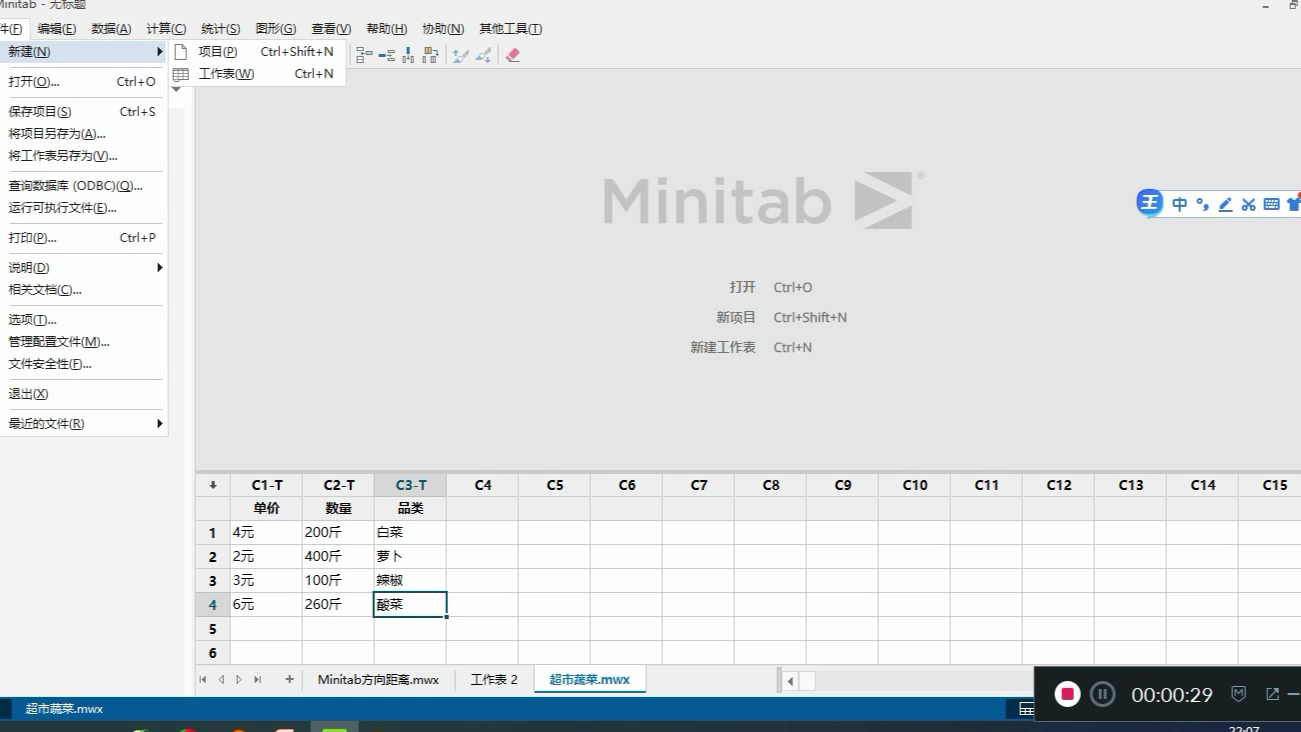
Task: Select the pink eraser toolbar icon
Action: pos(513,55)
